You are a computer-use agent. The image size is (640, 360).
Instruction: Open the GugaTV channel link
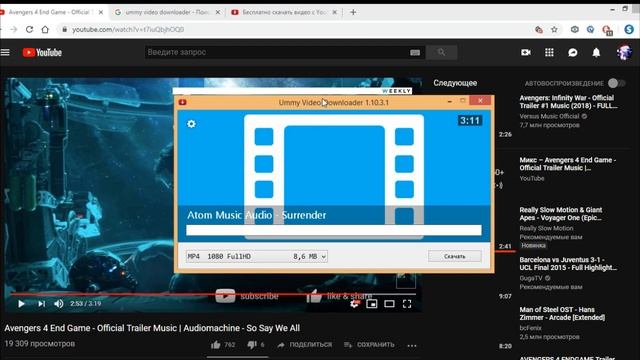(x=531, y=278)
